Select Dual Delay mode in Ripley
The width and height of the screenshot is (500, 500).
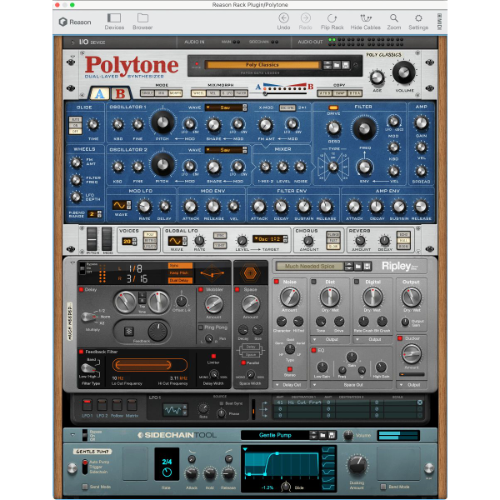(x=180, y=280)
